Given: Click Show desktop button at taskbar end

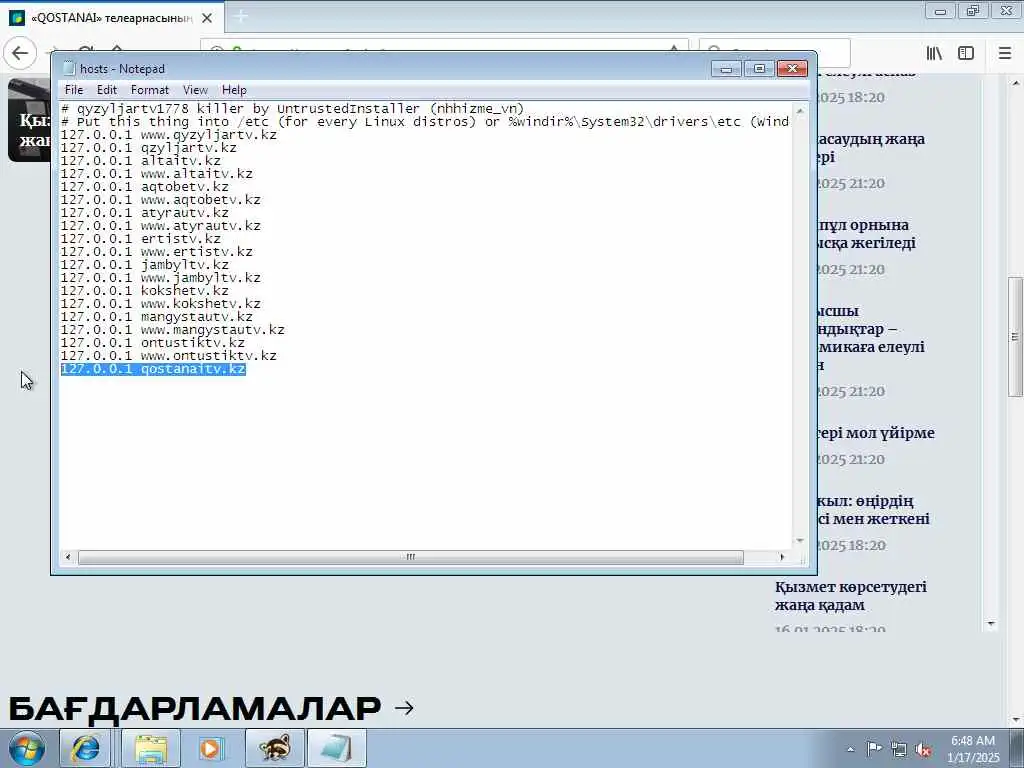Looking at the screenshot, I should click(x=1017, y=748).
